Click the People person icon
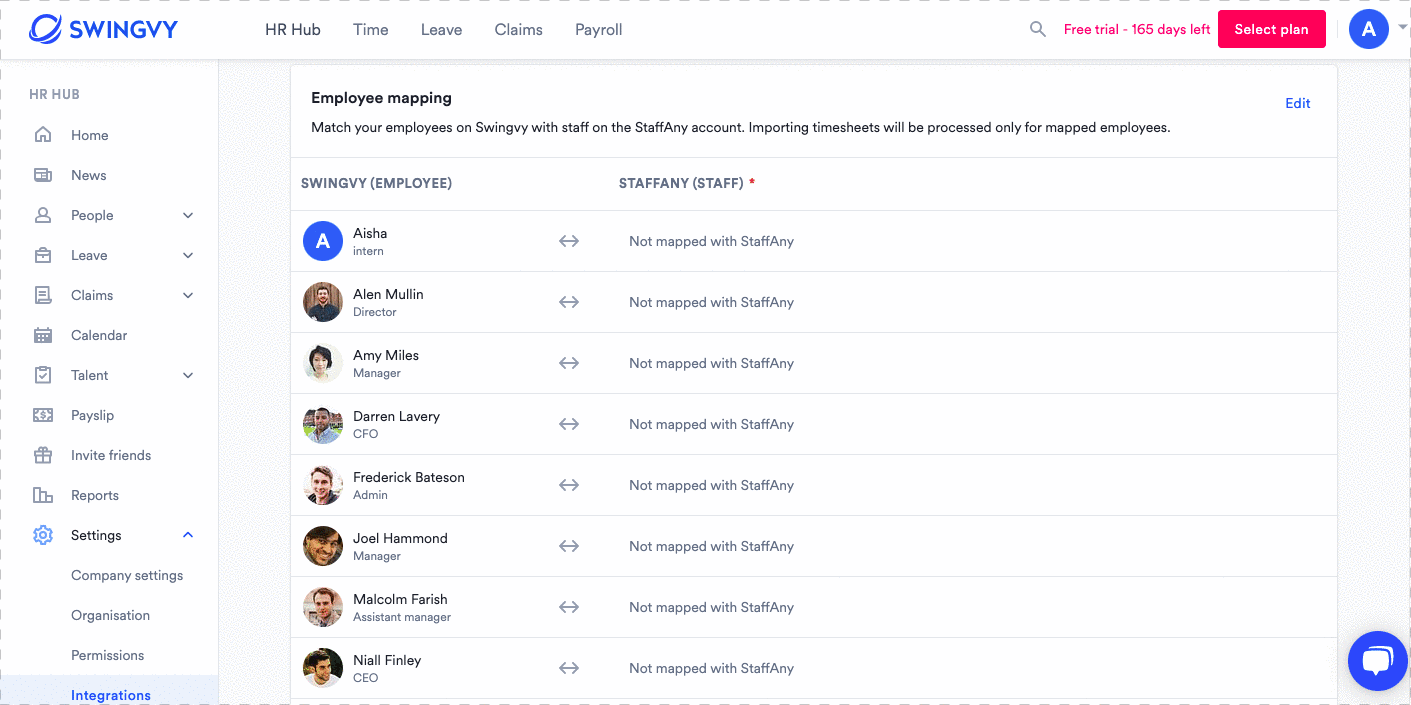Screen dimensions: 1411x705 point(43,215)
